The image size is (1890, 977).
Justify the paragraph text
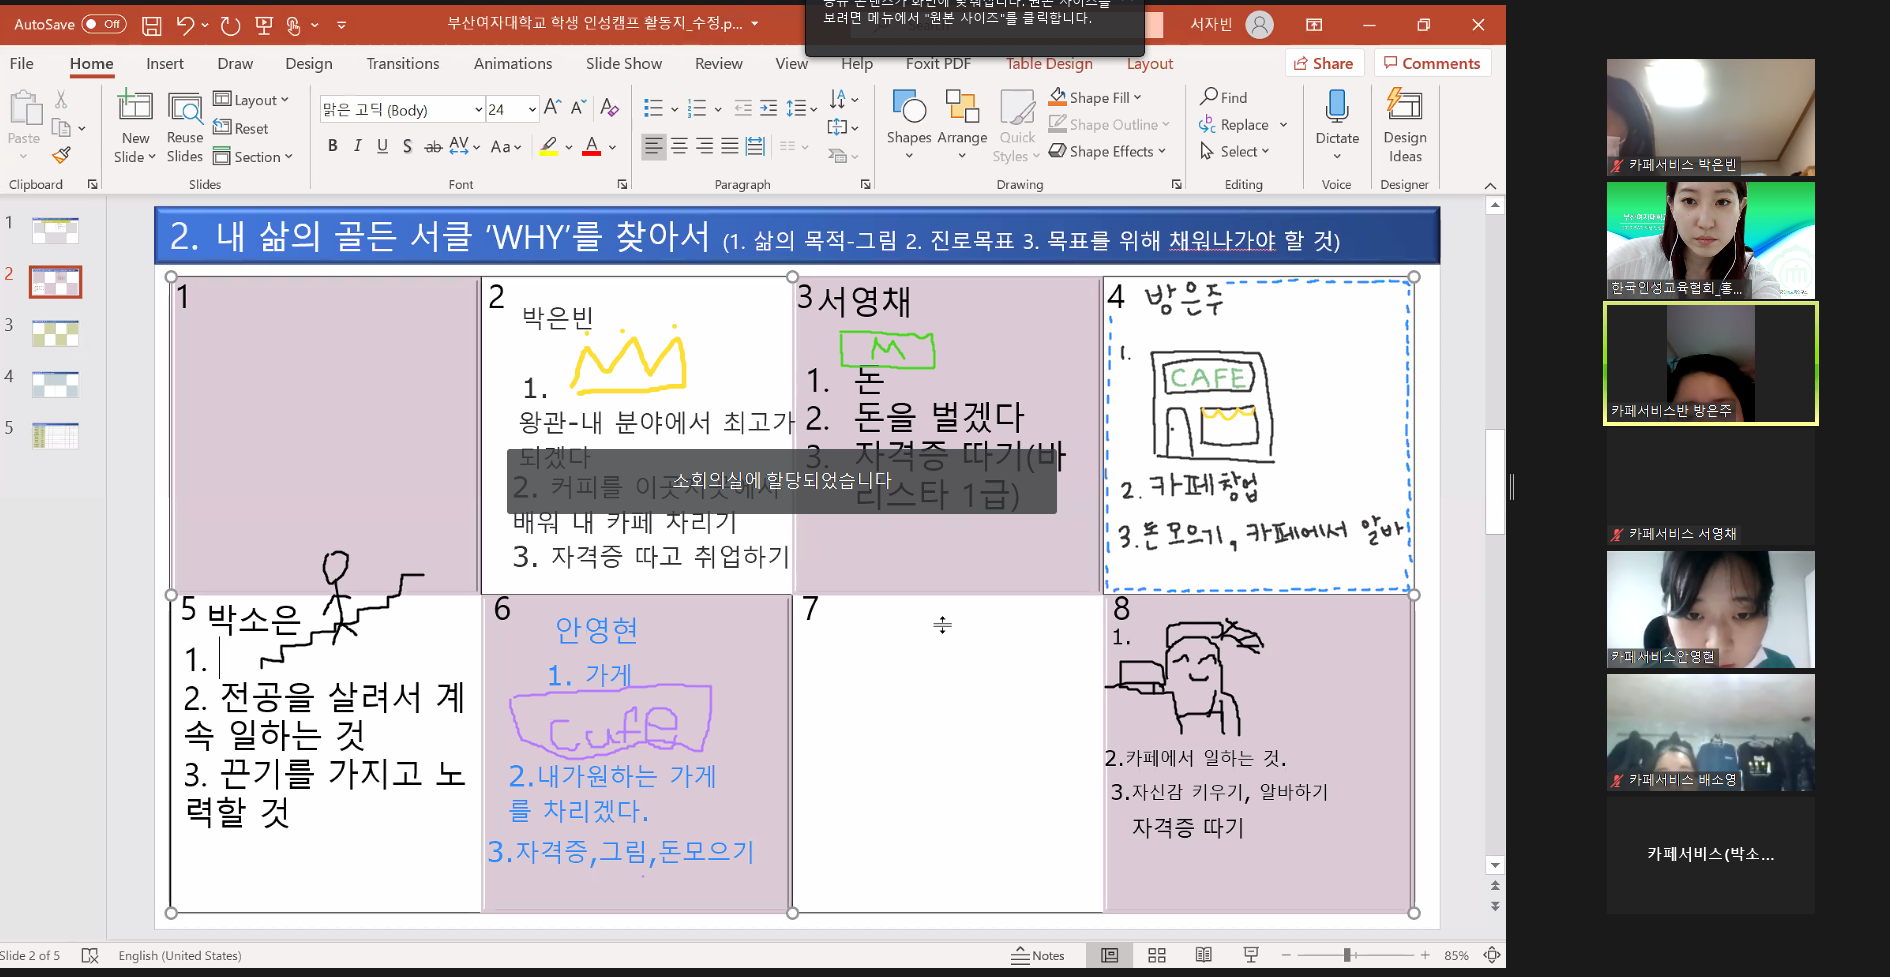pyautogui.click(x=730, y=146)
